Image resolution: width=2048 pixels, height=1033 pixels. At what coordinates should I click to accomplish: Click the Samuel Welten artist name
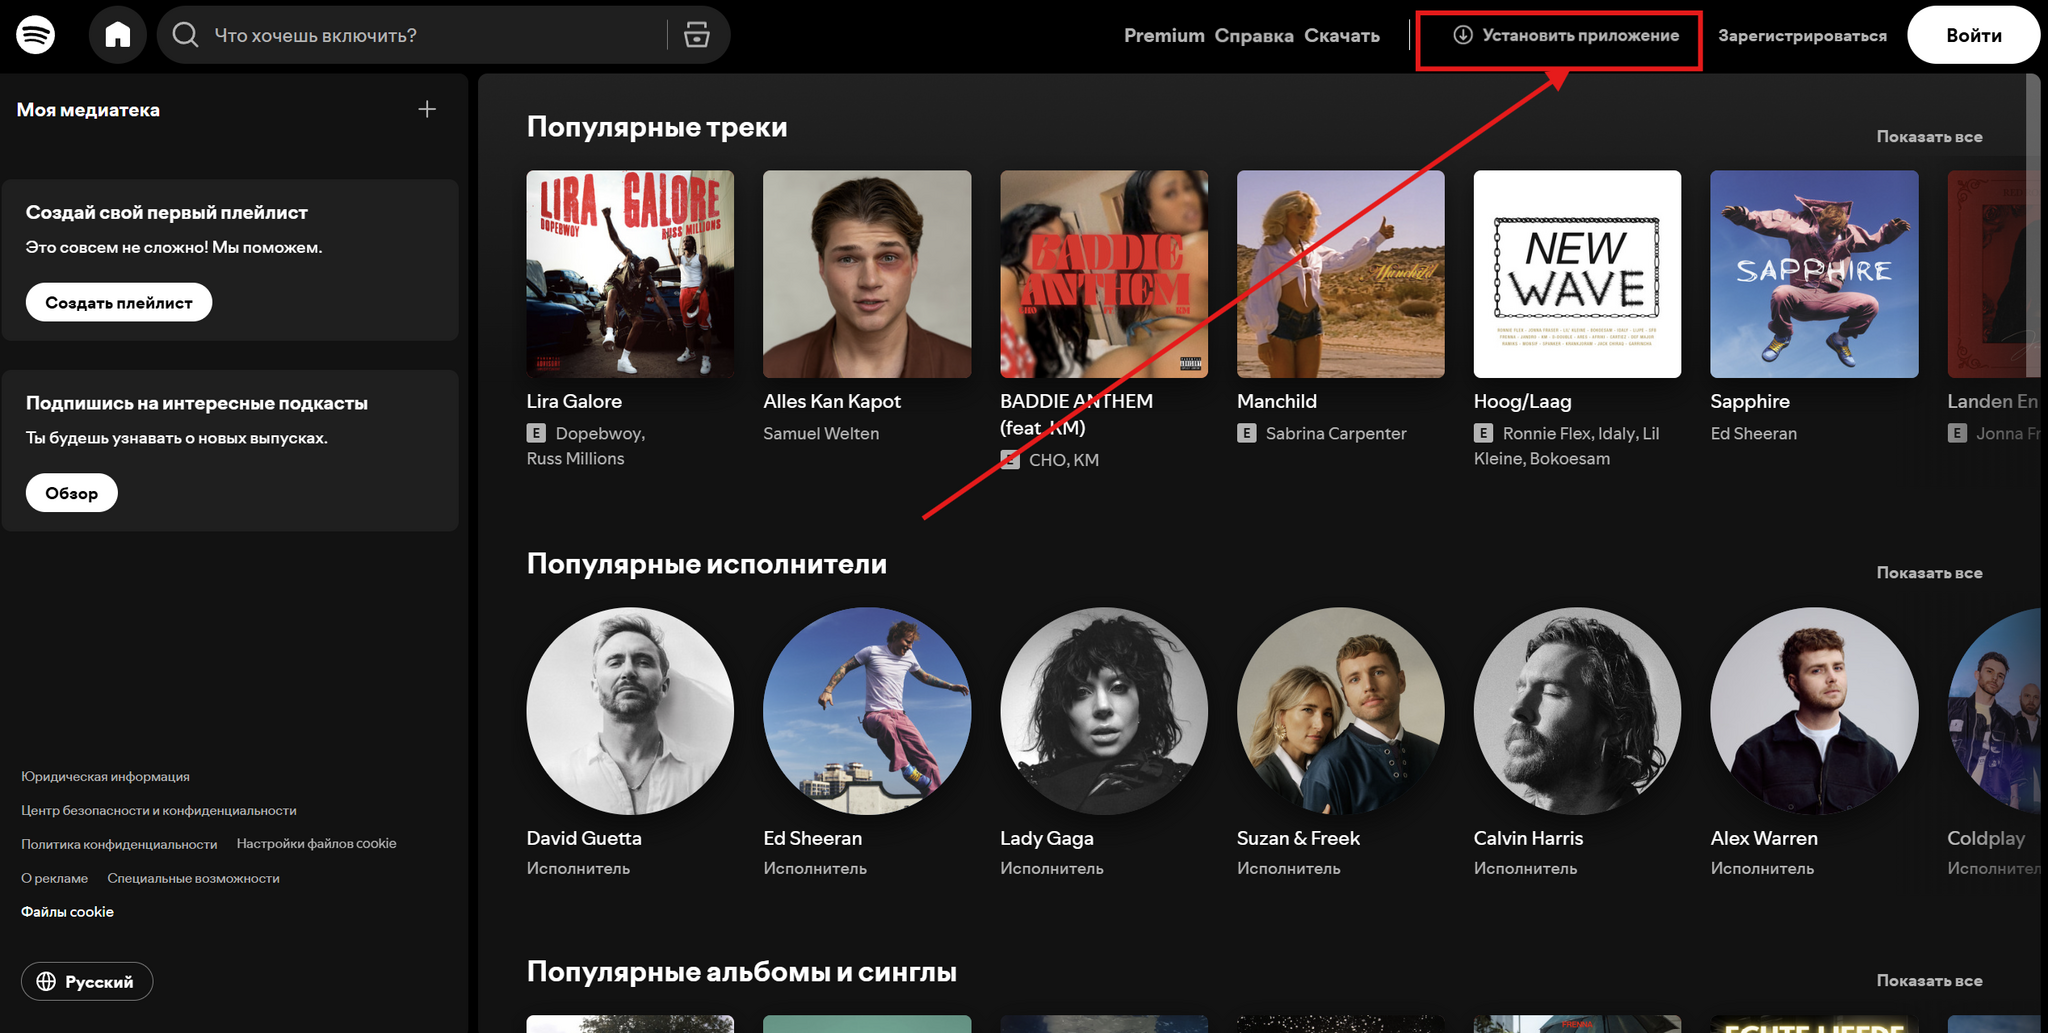(821, 433)
